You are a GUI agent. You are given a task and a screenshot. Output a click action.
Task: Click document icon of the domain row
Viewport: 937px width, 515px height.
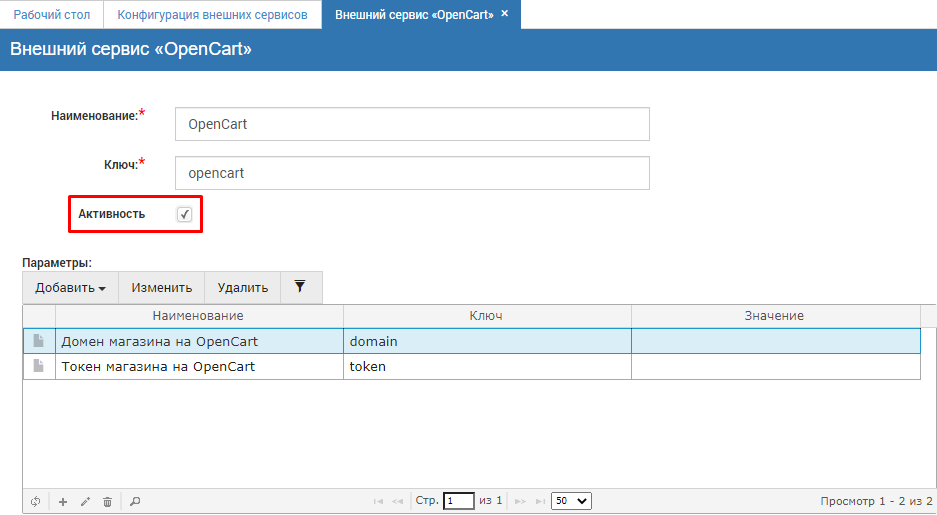coord(39,341)
